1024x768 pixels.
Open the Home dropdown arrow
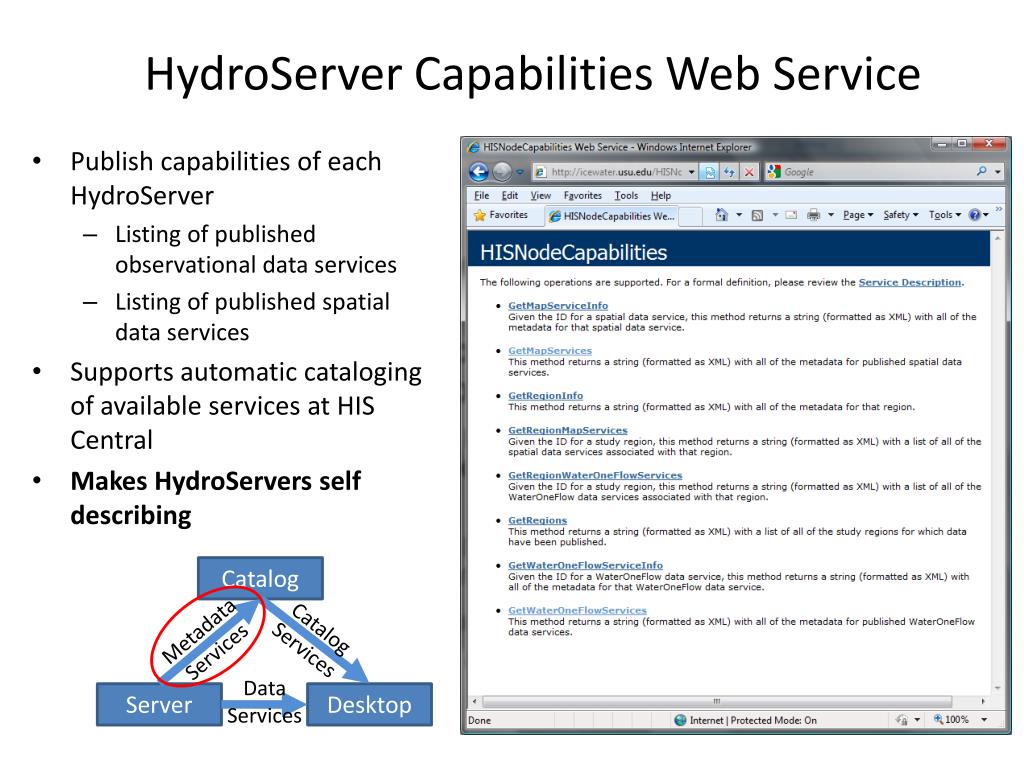point(739,215)
